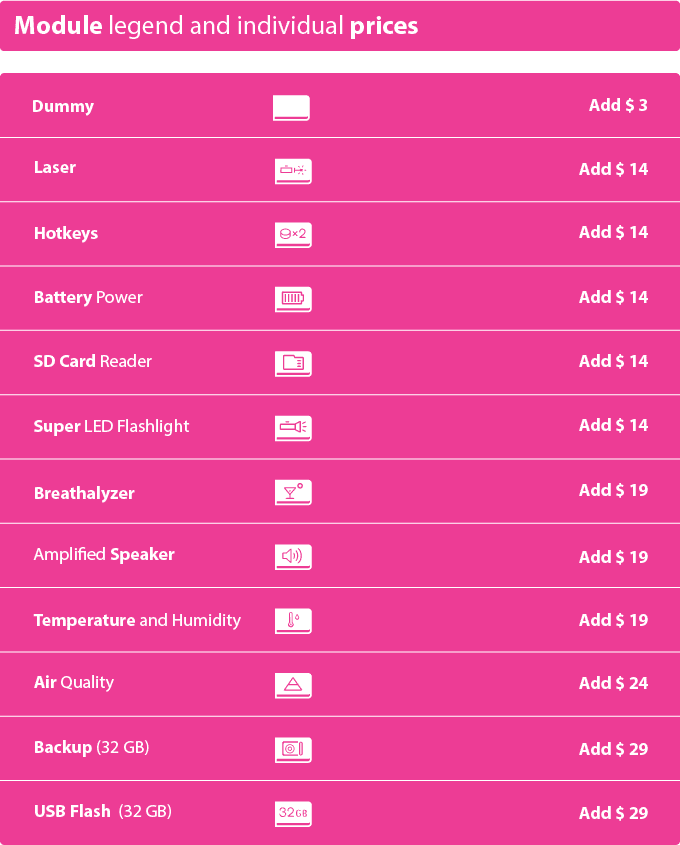
Task: Click Add $ 24 for Air Quality
Action: point(613,683)
